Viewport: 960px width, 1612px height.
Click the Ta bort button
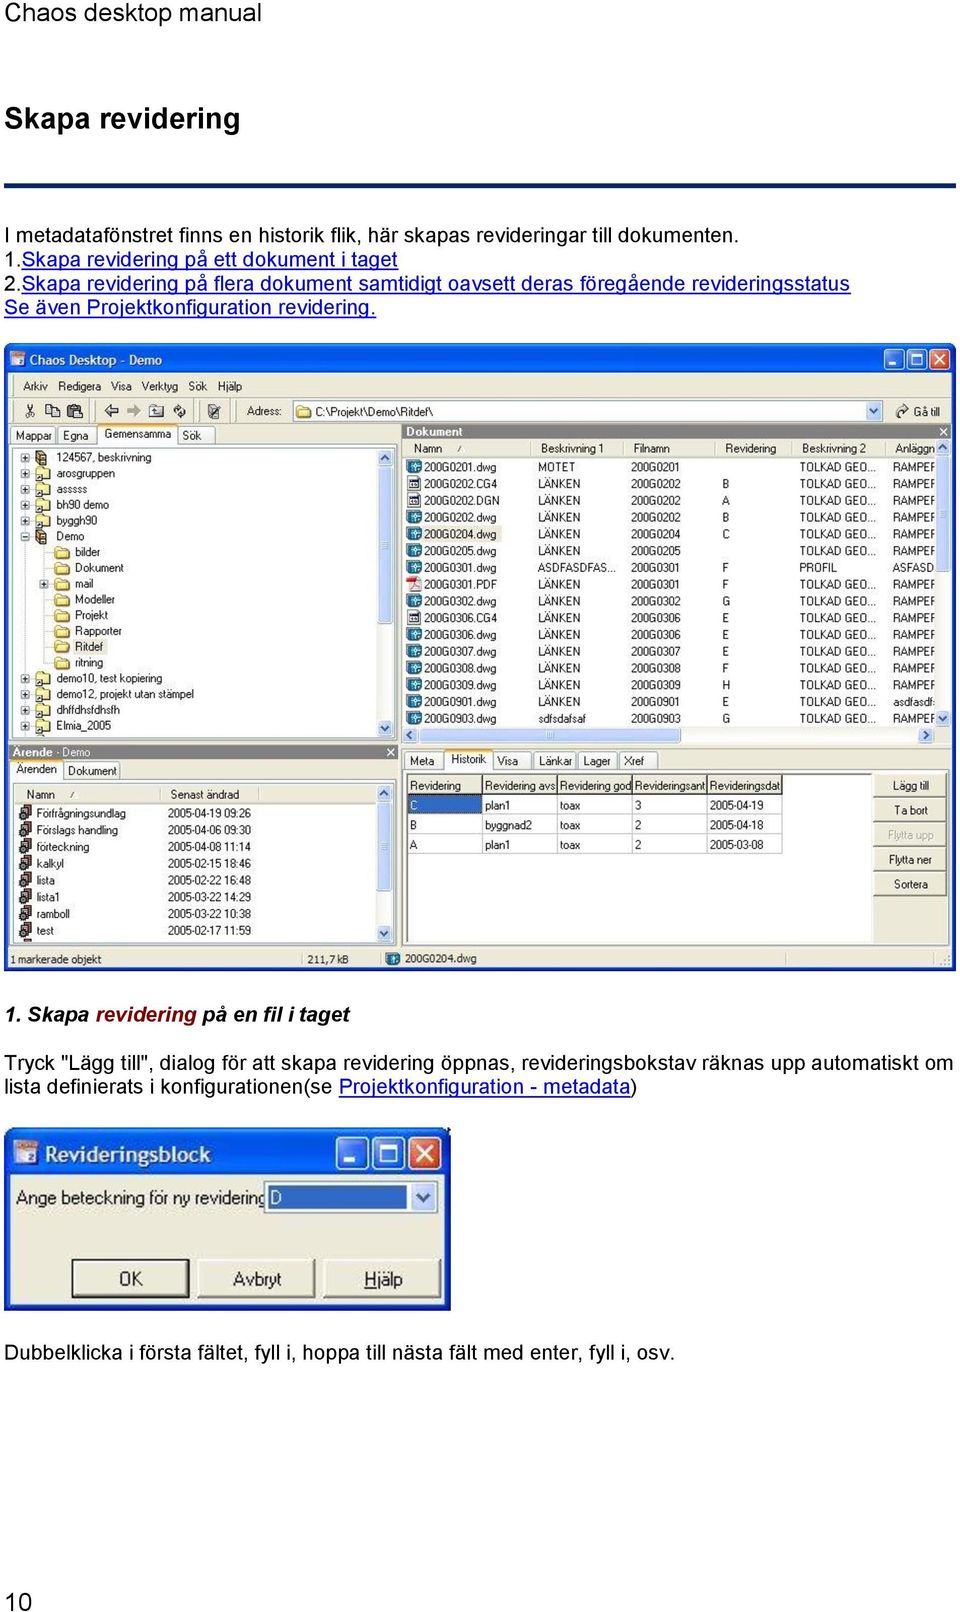pos(910,810)
